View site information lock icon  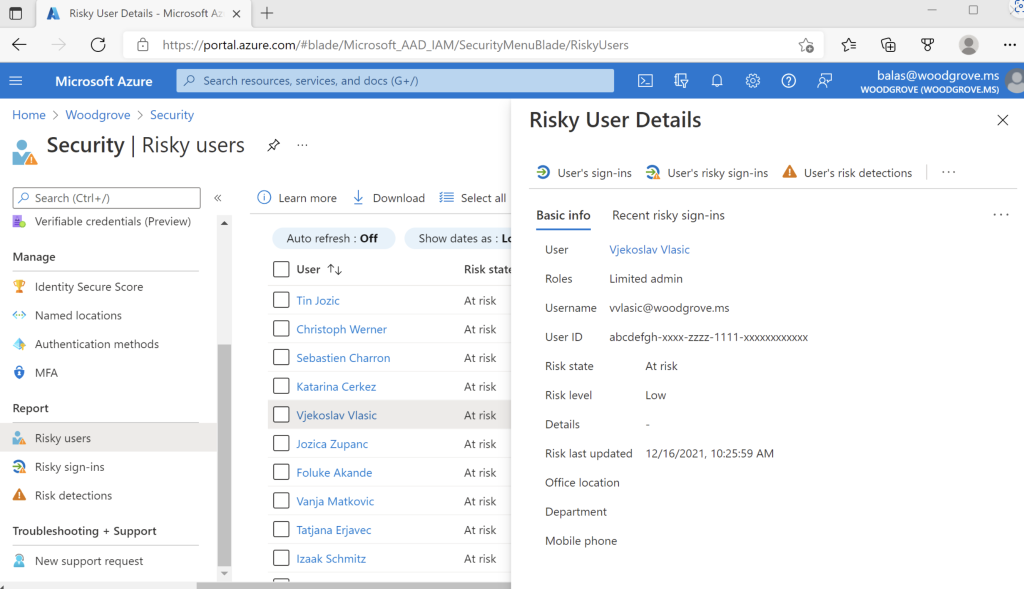142,45
